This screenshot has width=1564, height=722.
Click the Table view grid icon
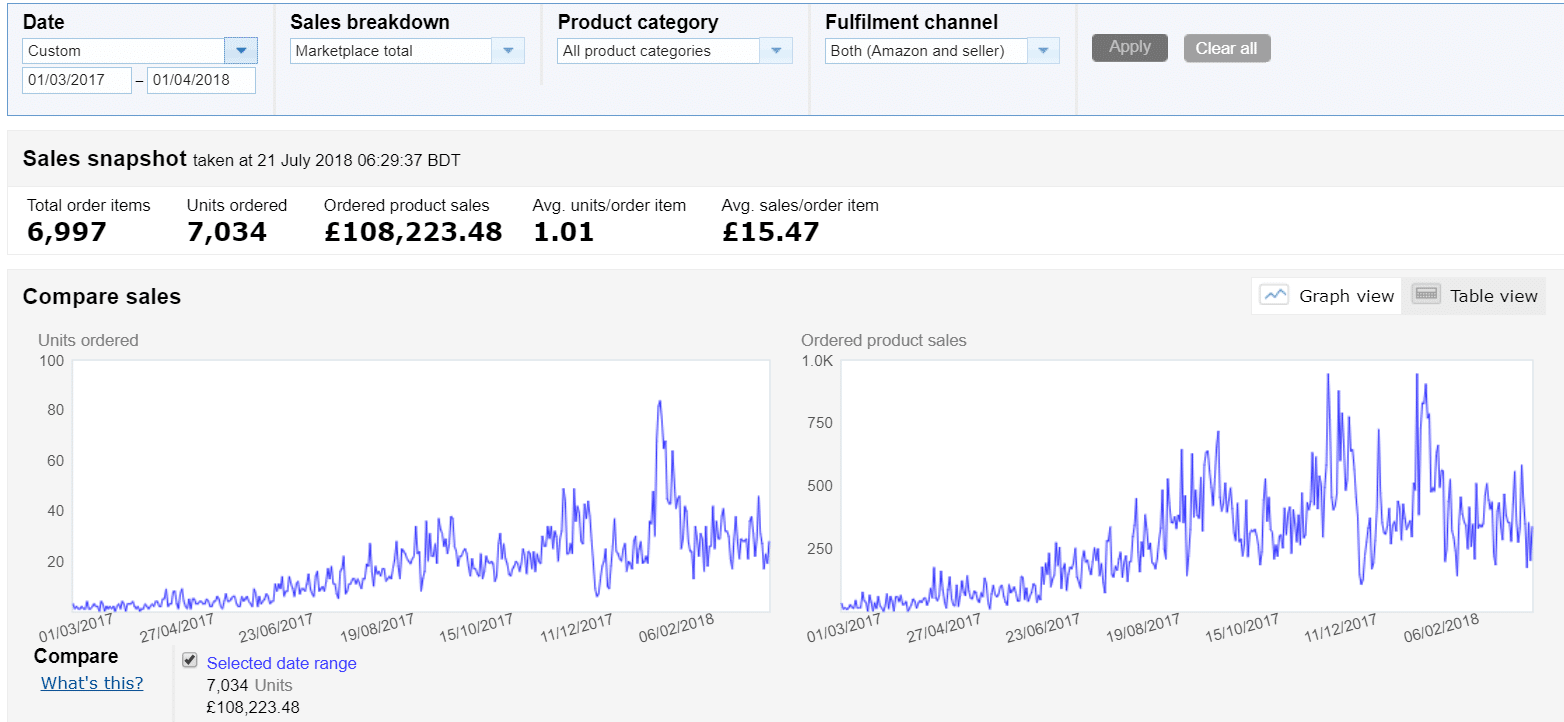(1426, 294)
